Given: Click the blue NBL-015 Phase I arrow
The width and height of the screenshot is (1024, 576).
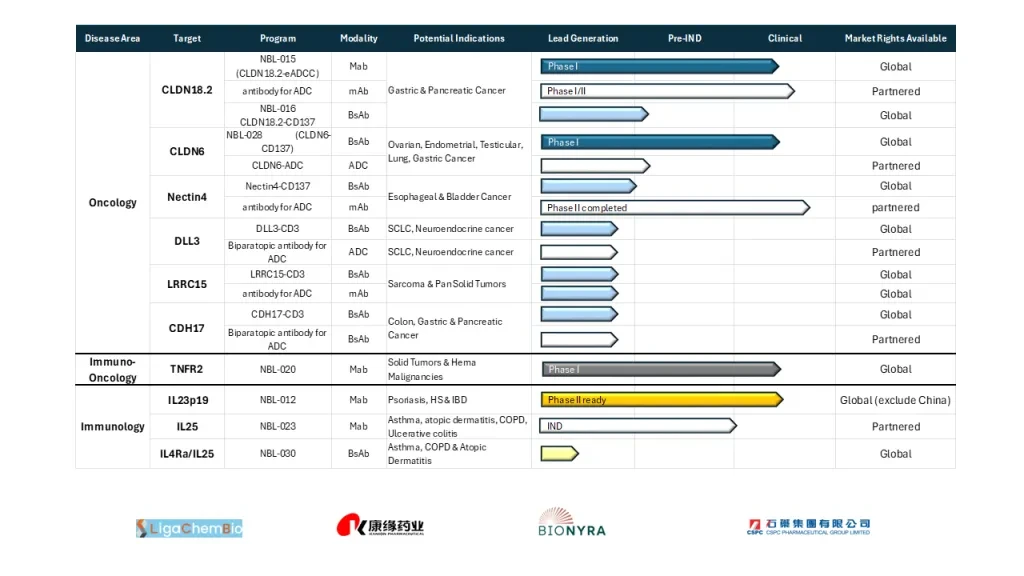Looking at the screenshot, I should (x=660, y=67).
